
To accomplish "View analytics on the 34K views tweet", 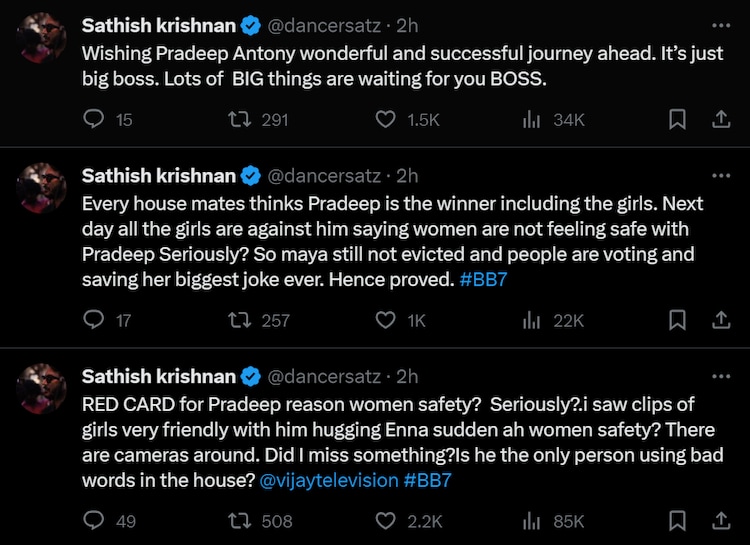I will [531, 119].
